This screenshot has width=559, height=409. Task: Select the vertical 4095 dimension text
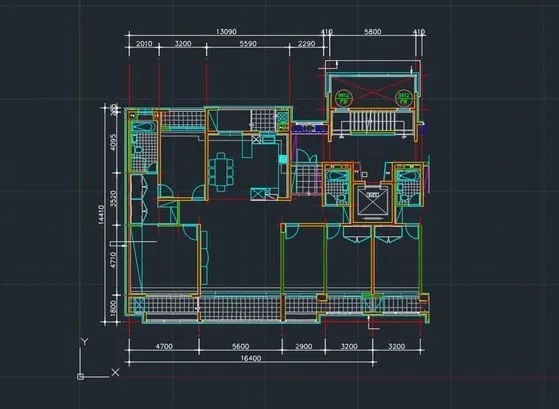pyautogui.click(x=114, y=142)
